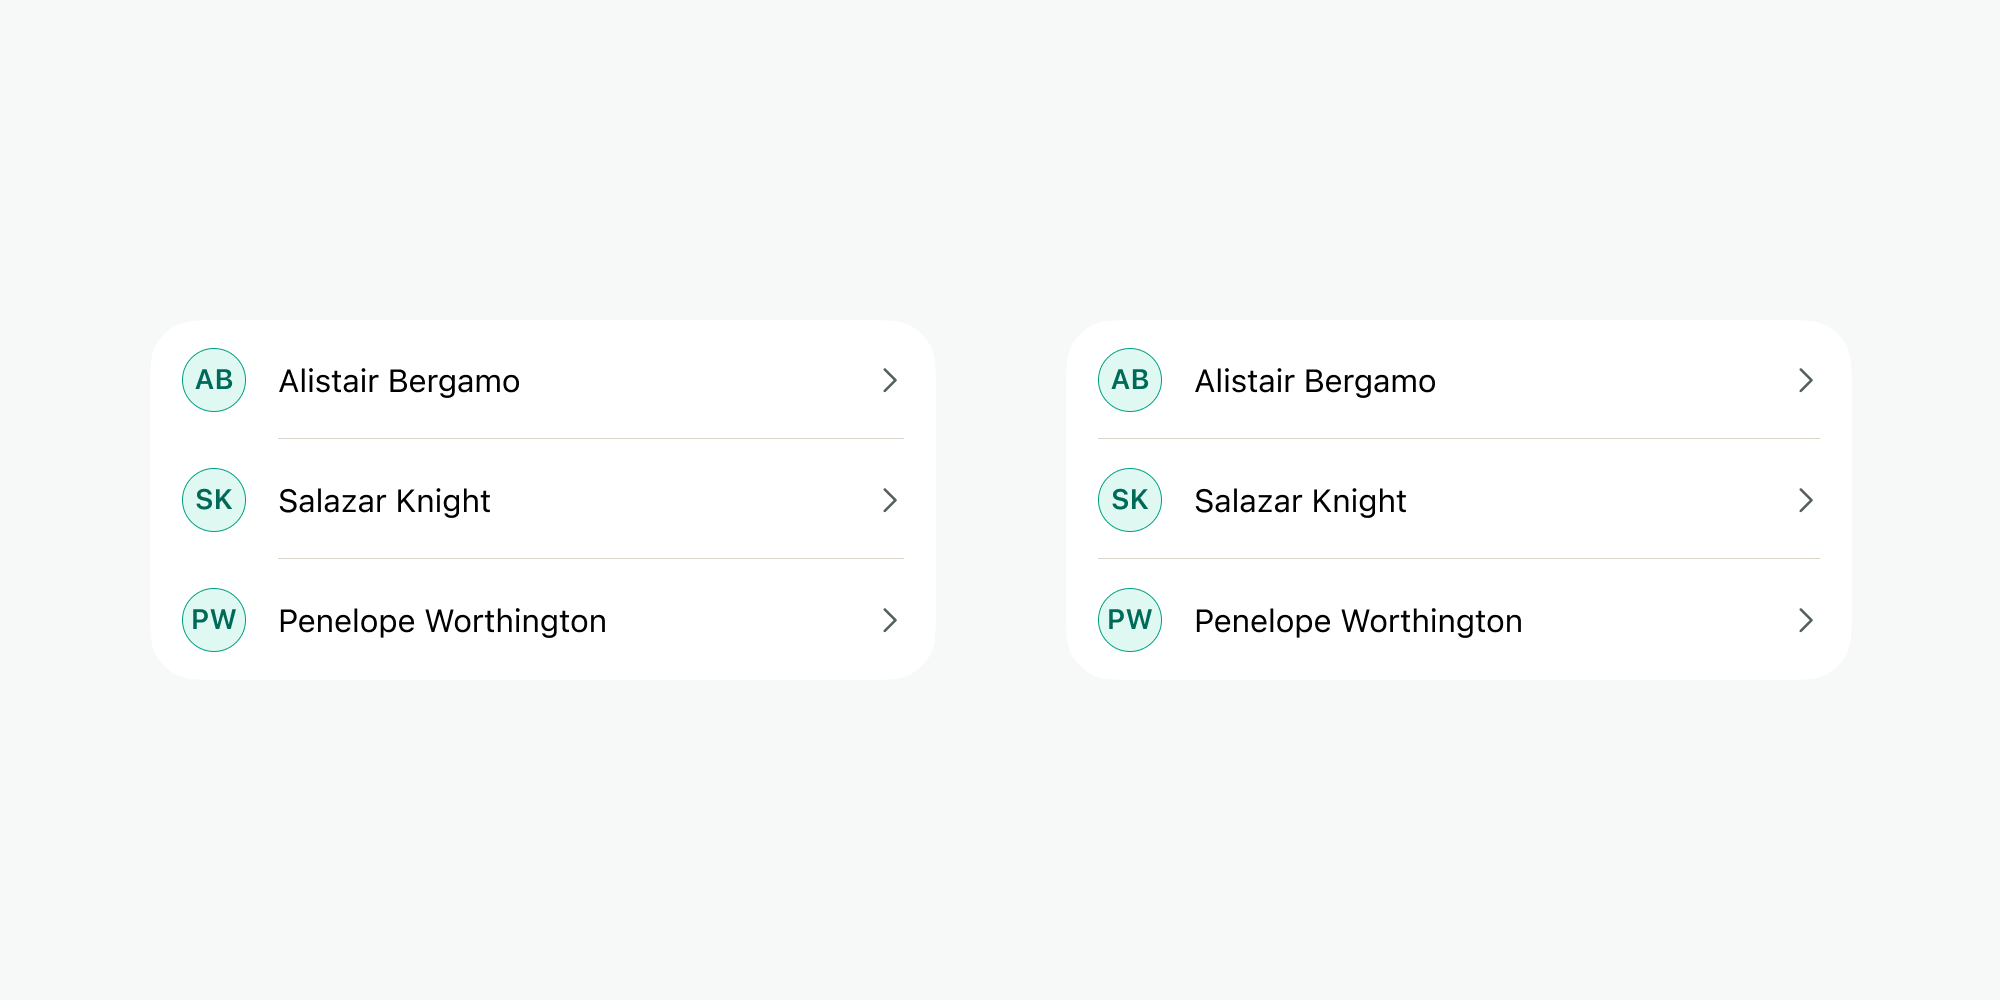Open Alistair Bergamo chevron in left list
Image resolution: width=2000 pixels, height=1000 pixels.
click(x=890, y=380)
